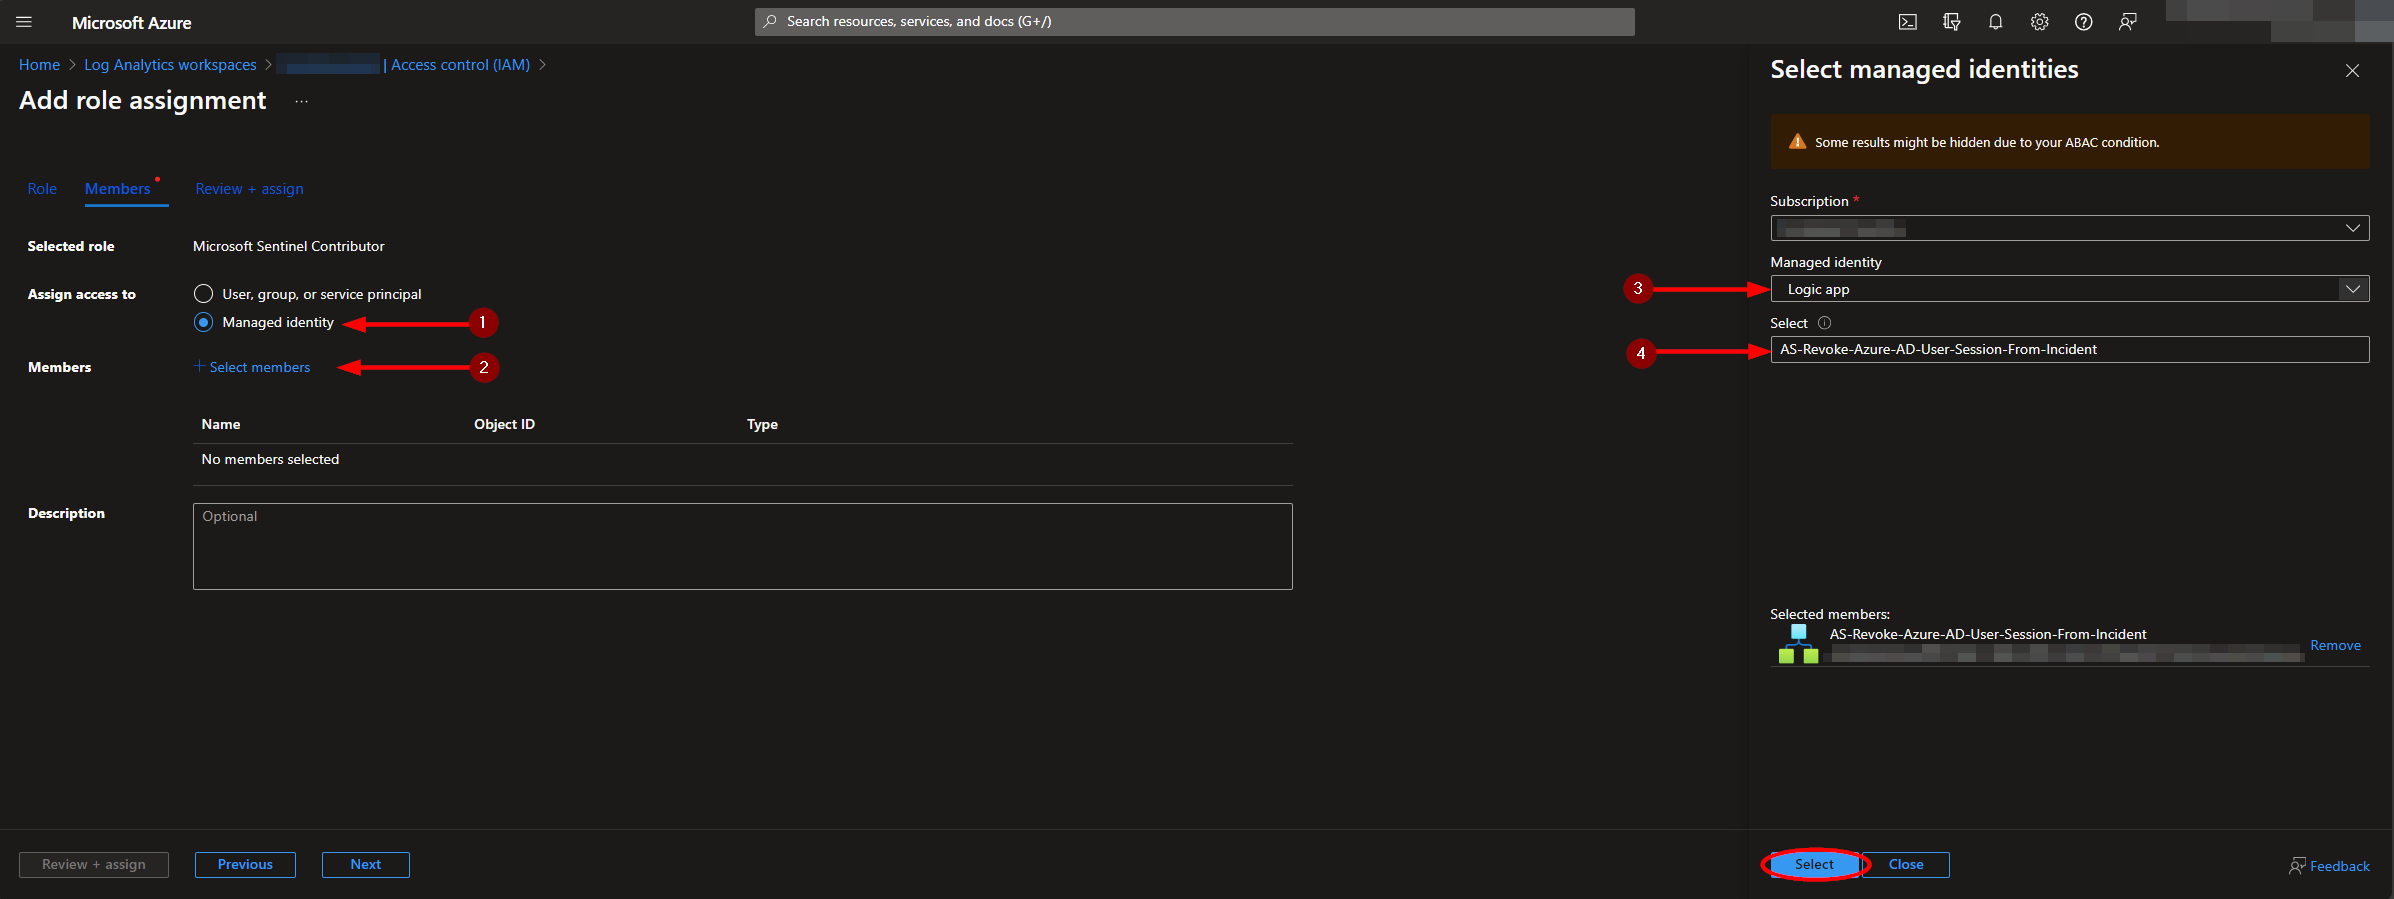Click the Microsoft Azure logo text
This screenshot has height=899, width=2394.
131,22
